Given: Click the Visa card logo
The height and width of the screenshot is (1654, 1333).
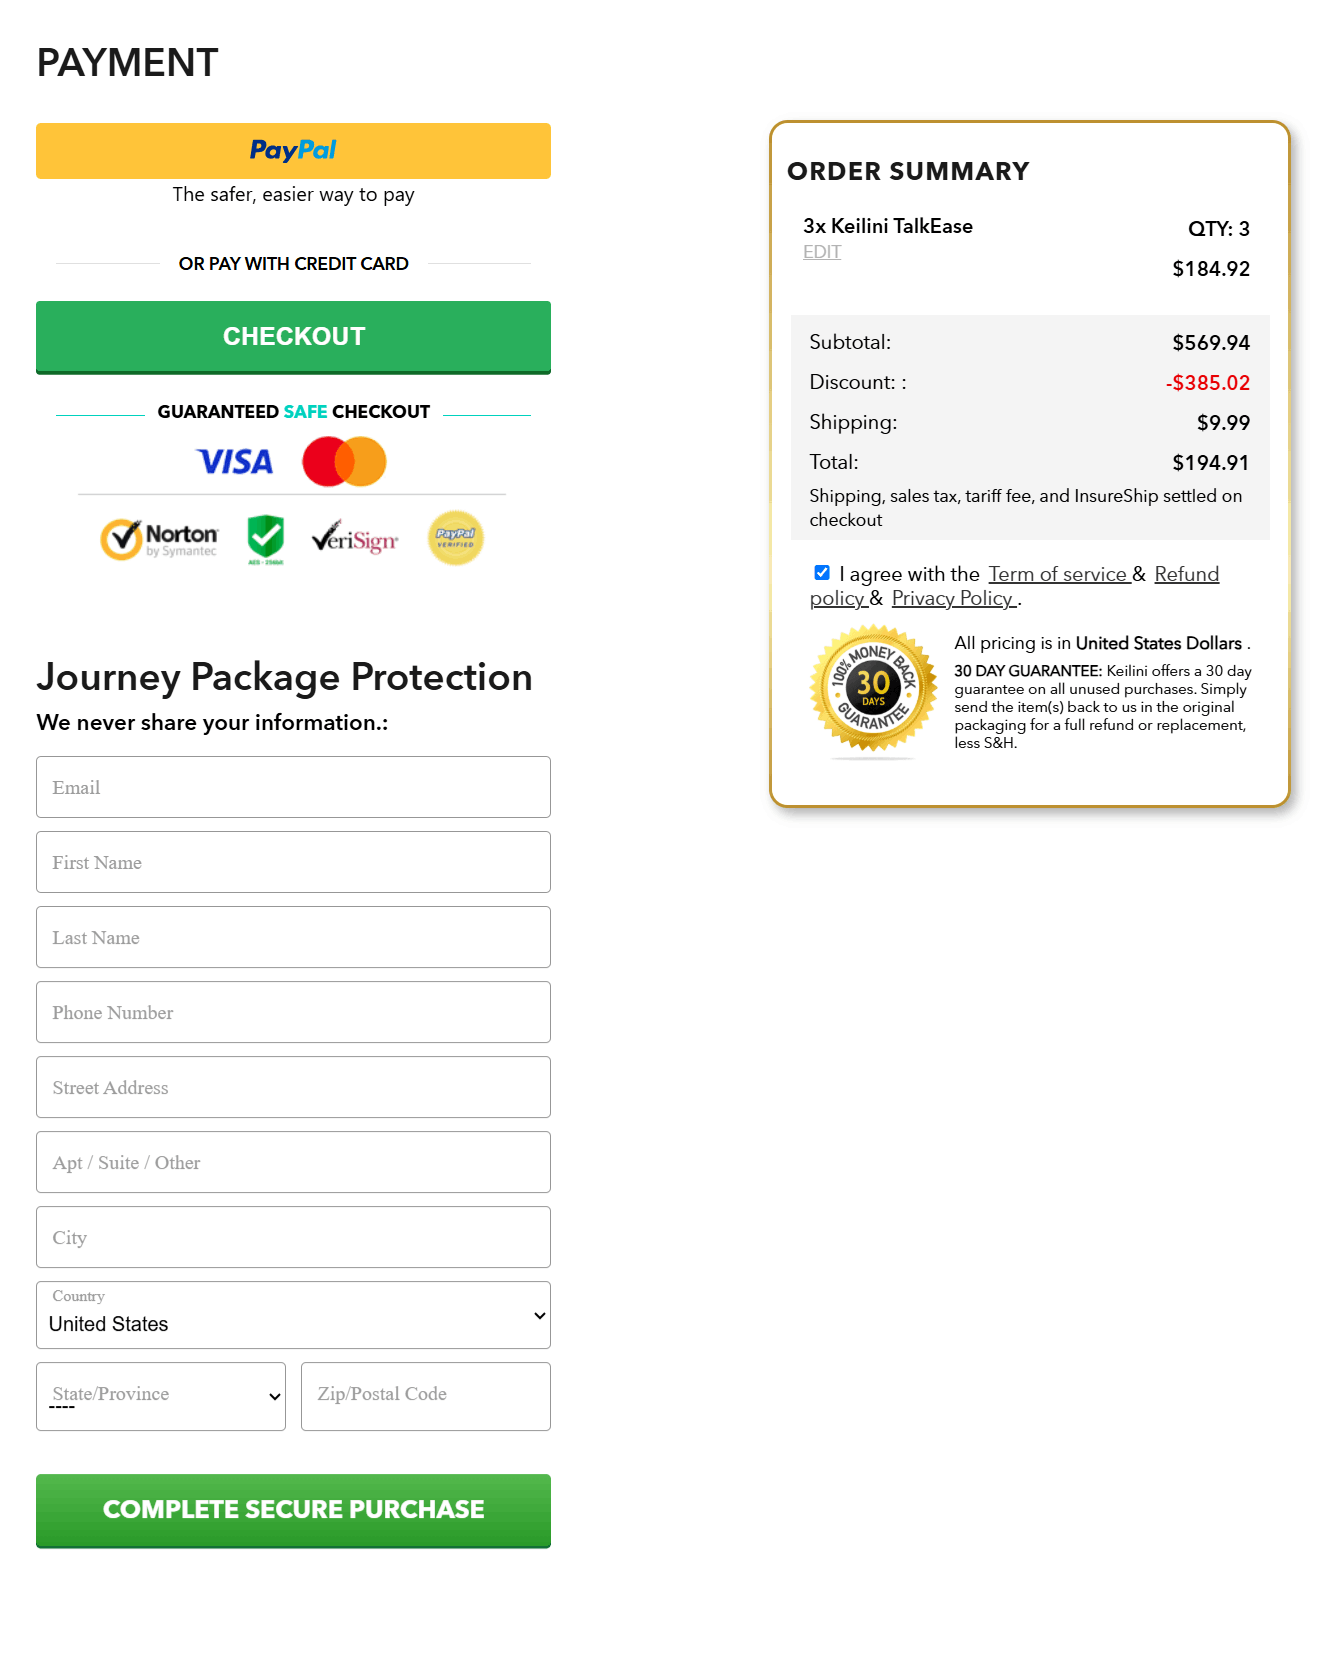Looking at the screenshot, I should tap(235, 461).
